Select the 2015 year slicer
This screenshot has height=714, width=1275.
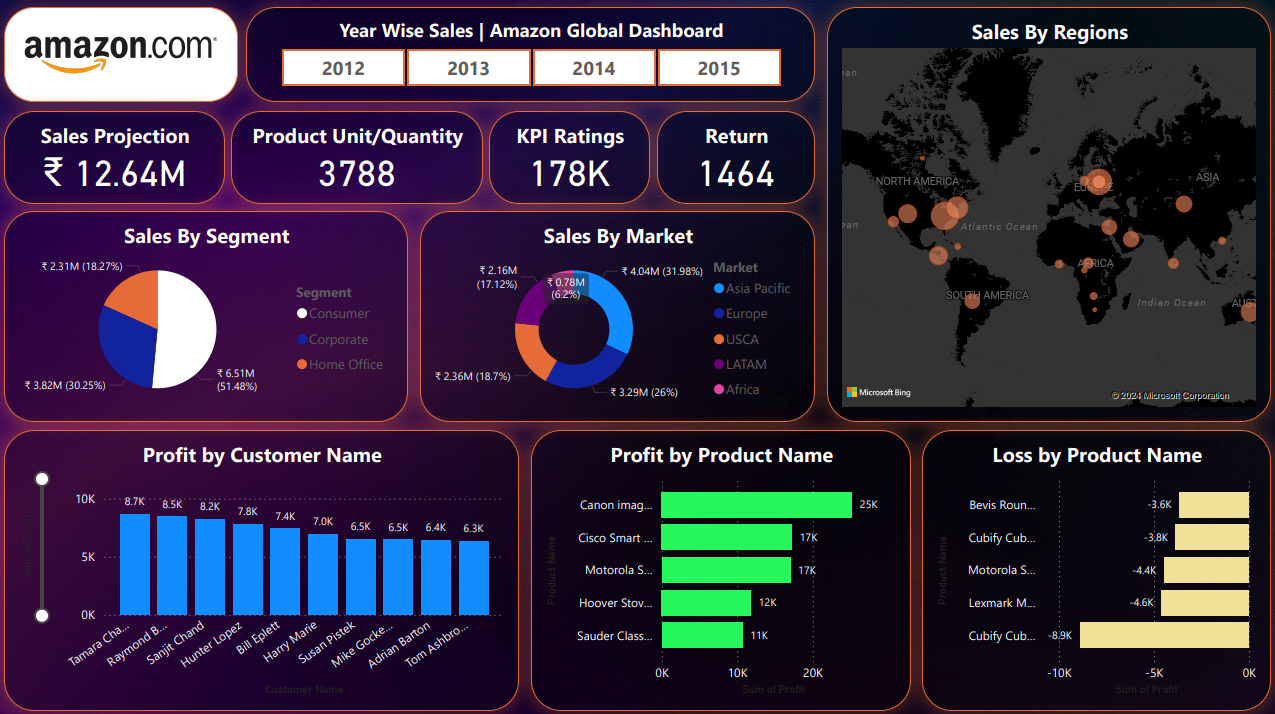pos(719,68)
